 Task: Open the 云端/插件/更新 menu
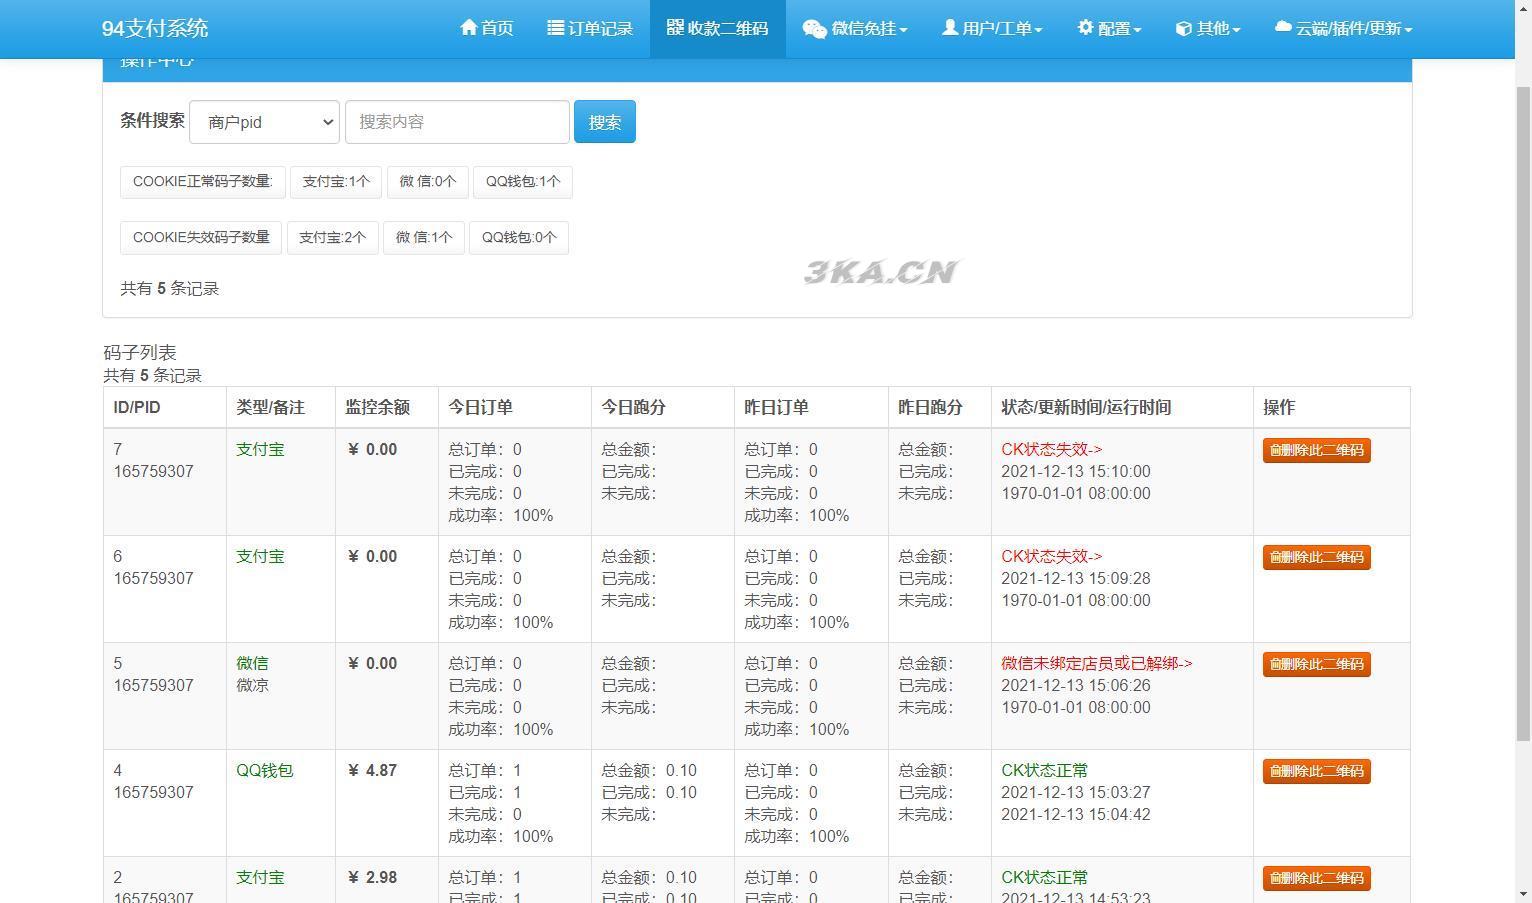click(x=1344, y=29)
